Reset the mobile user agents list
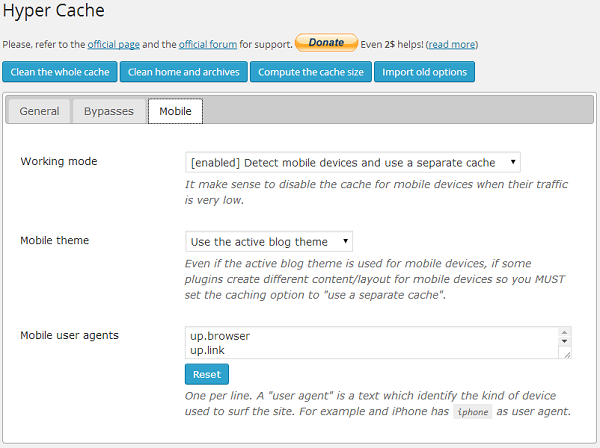The height and width of the screenshot is (448, 600). [x=207, y=374]
